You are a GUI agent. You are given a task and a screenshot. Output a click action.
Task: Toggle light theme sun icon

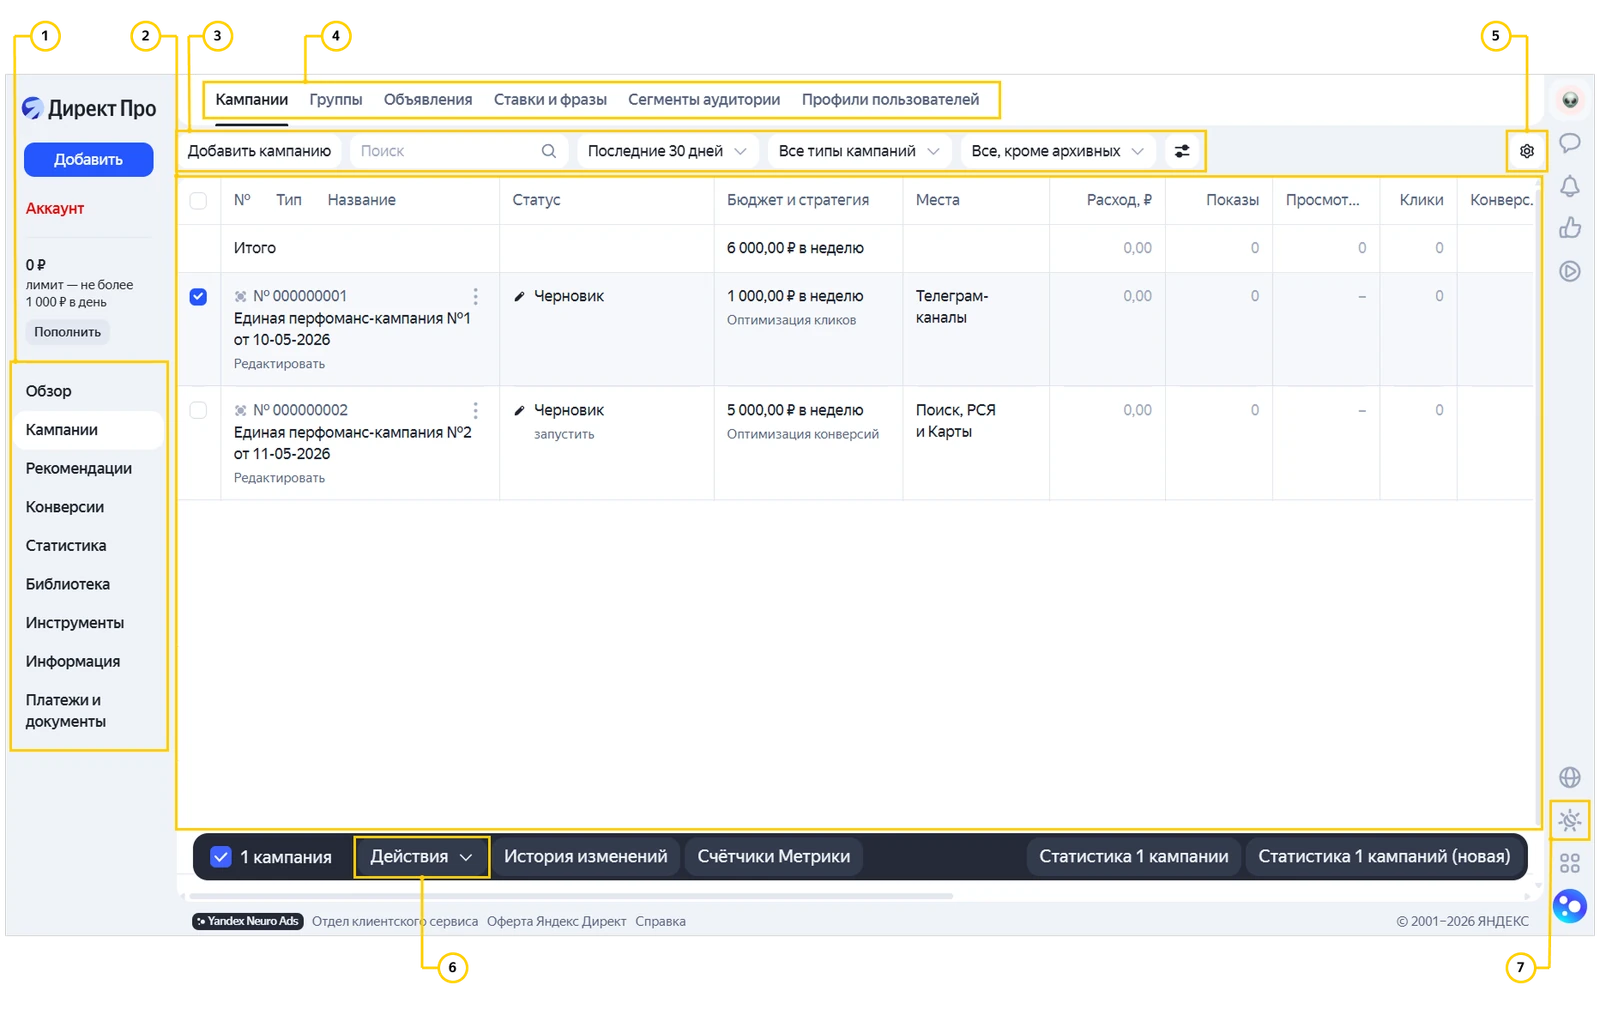1570,821
